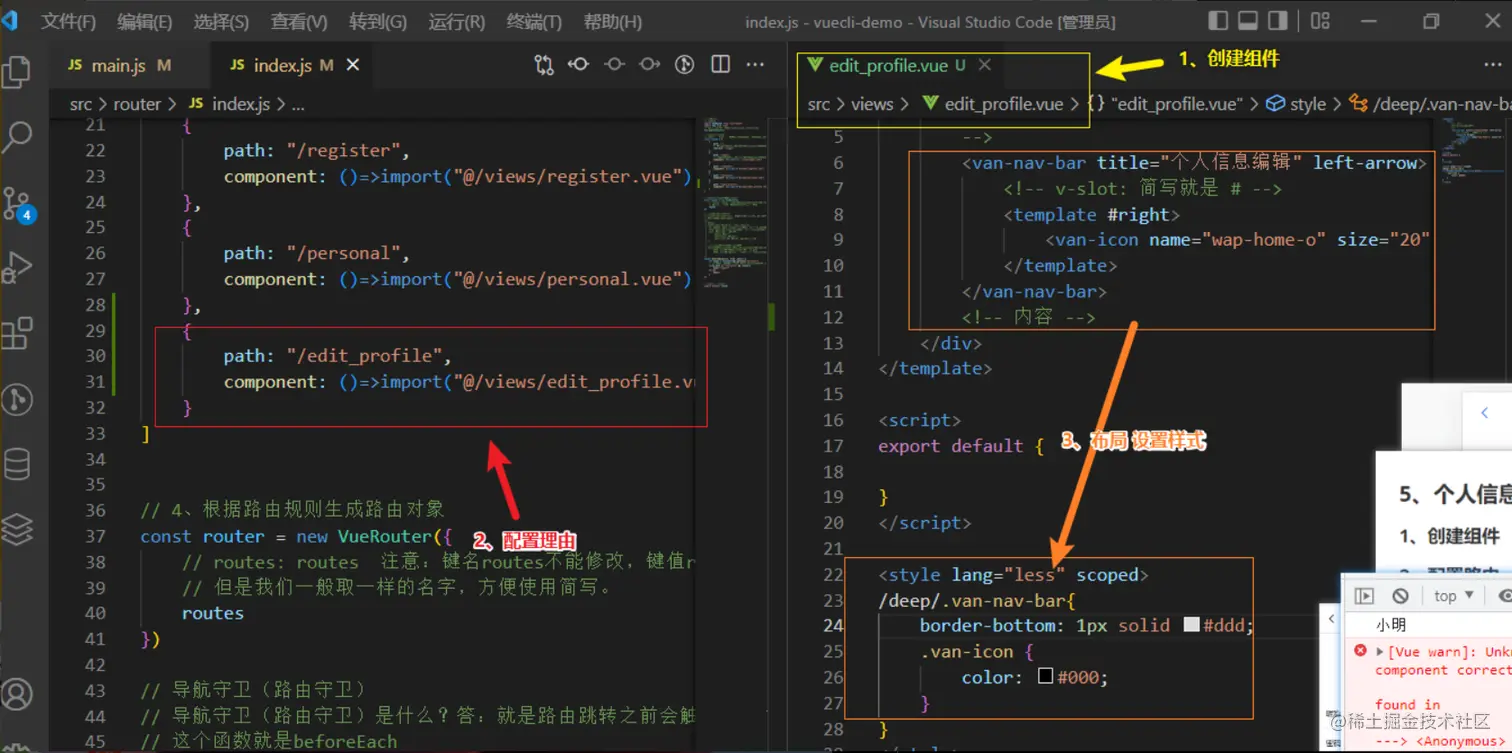Toggle the bottom panel layout icon

(1247, 20)
